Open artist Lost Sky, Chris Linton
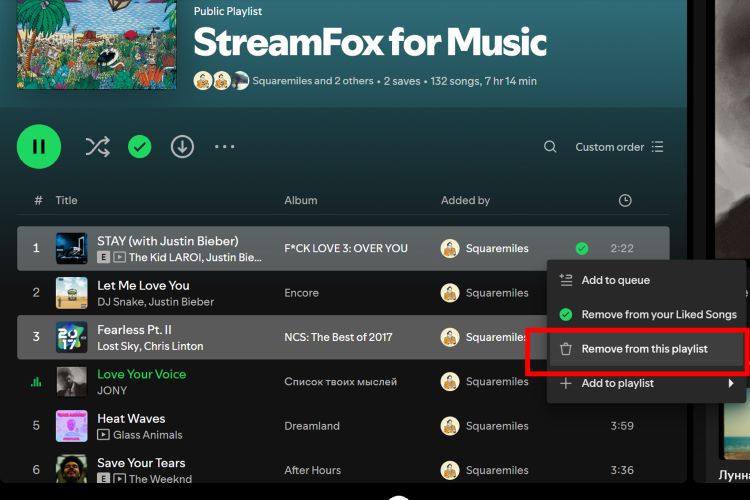This screenshot has height=500, width=750. point(150,346)
